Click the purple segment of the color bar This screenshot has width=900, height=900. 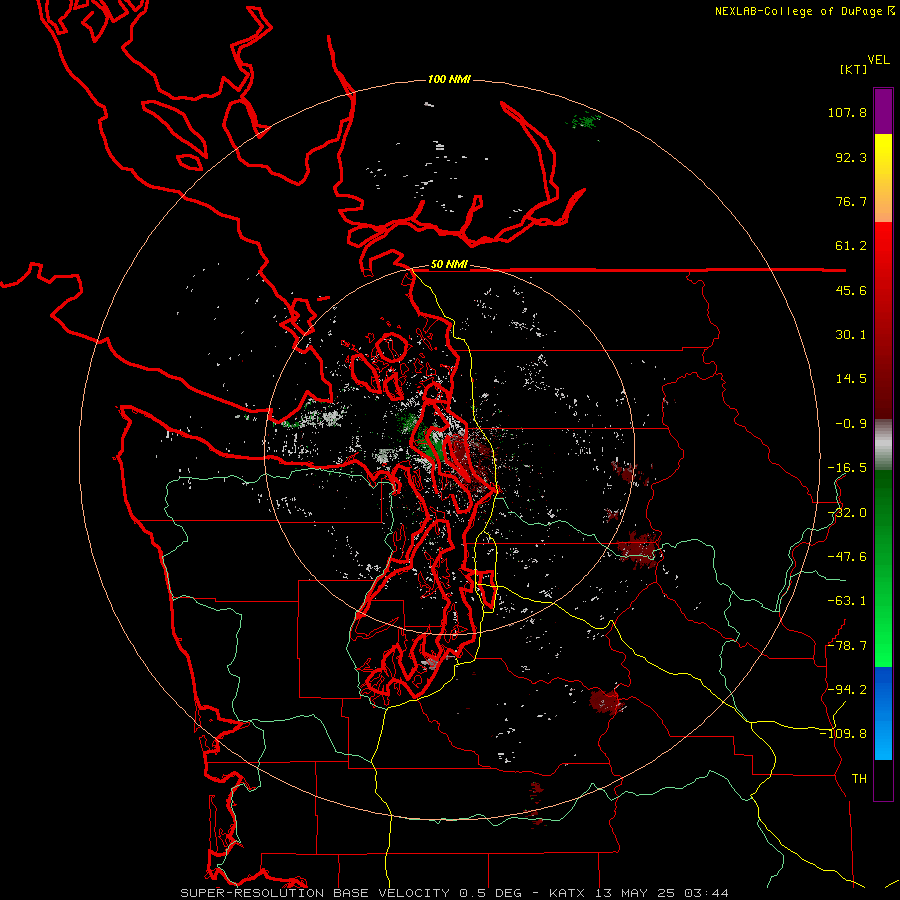click(883, 111)
